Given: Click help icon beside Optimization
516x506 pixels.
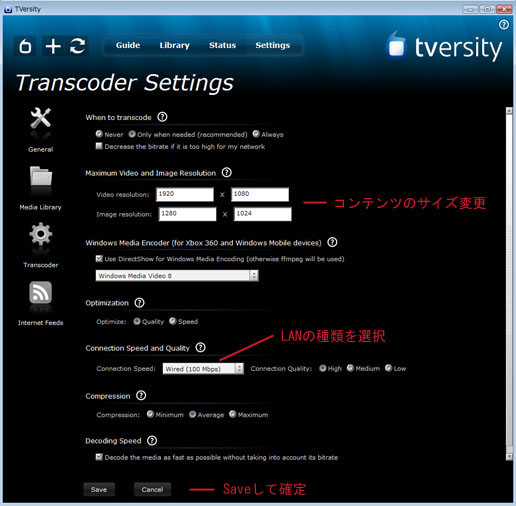Looking at the screenshot, I should pos(139,303).
